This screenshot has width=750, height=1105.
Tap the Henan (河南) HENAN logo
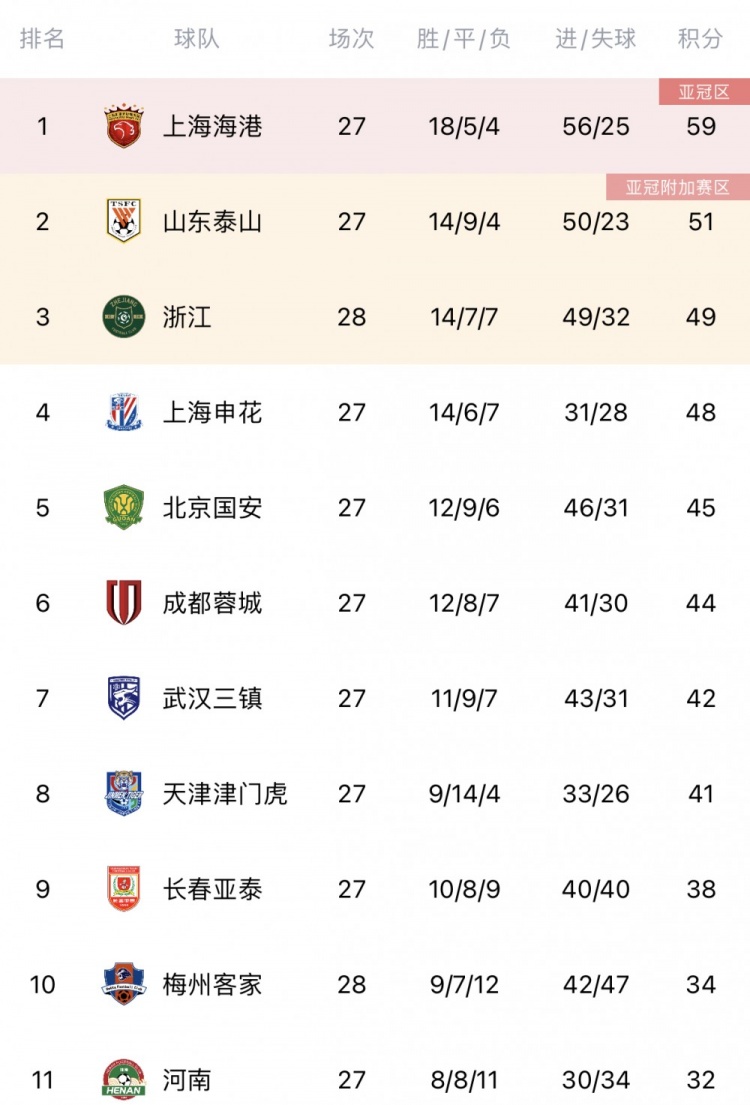[x=124, y=1080]
